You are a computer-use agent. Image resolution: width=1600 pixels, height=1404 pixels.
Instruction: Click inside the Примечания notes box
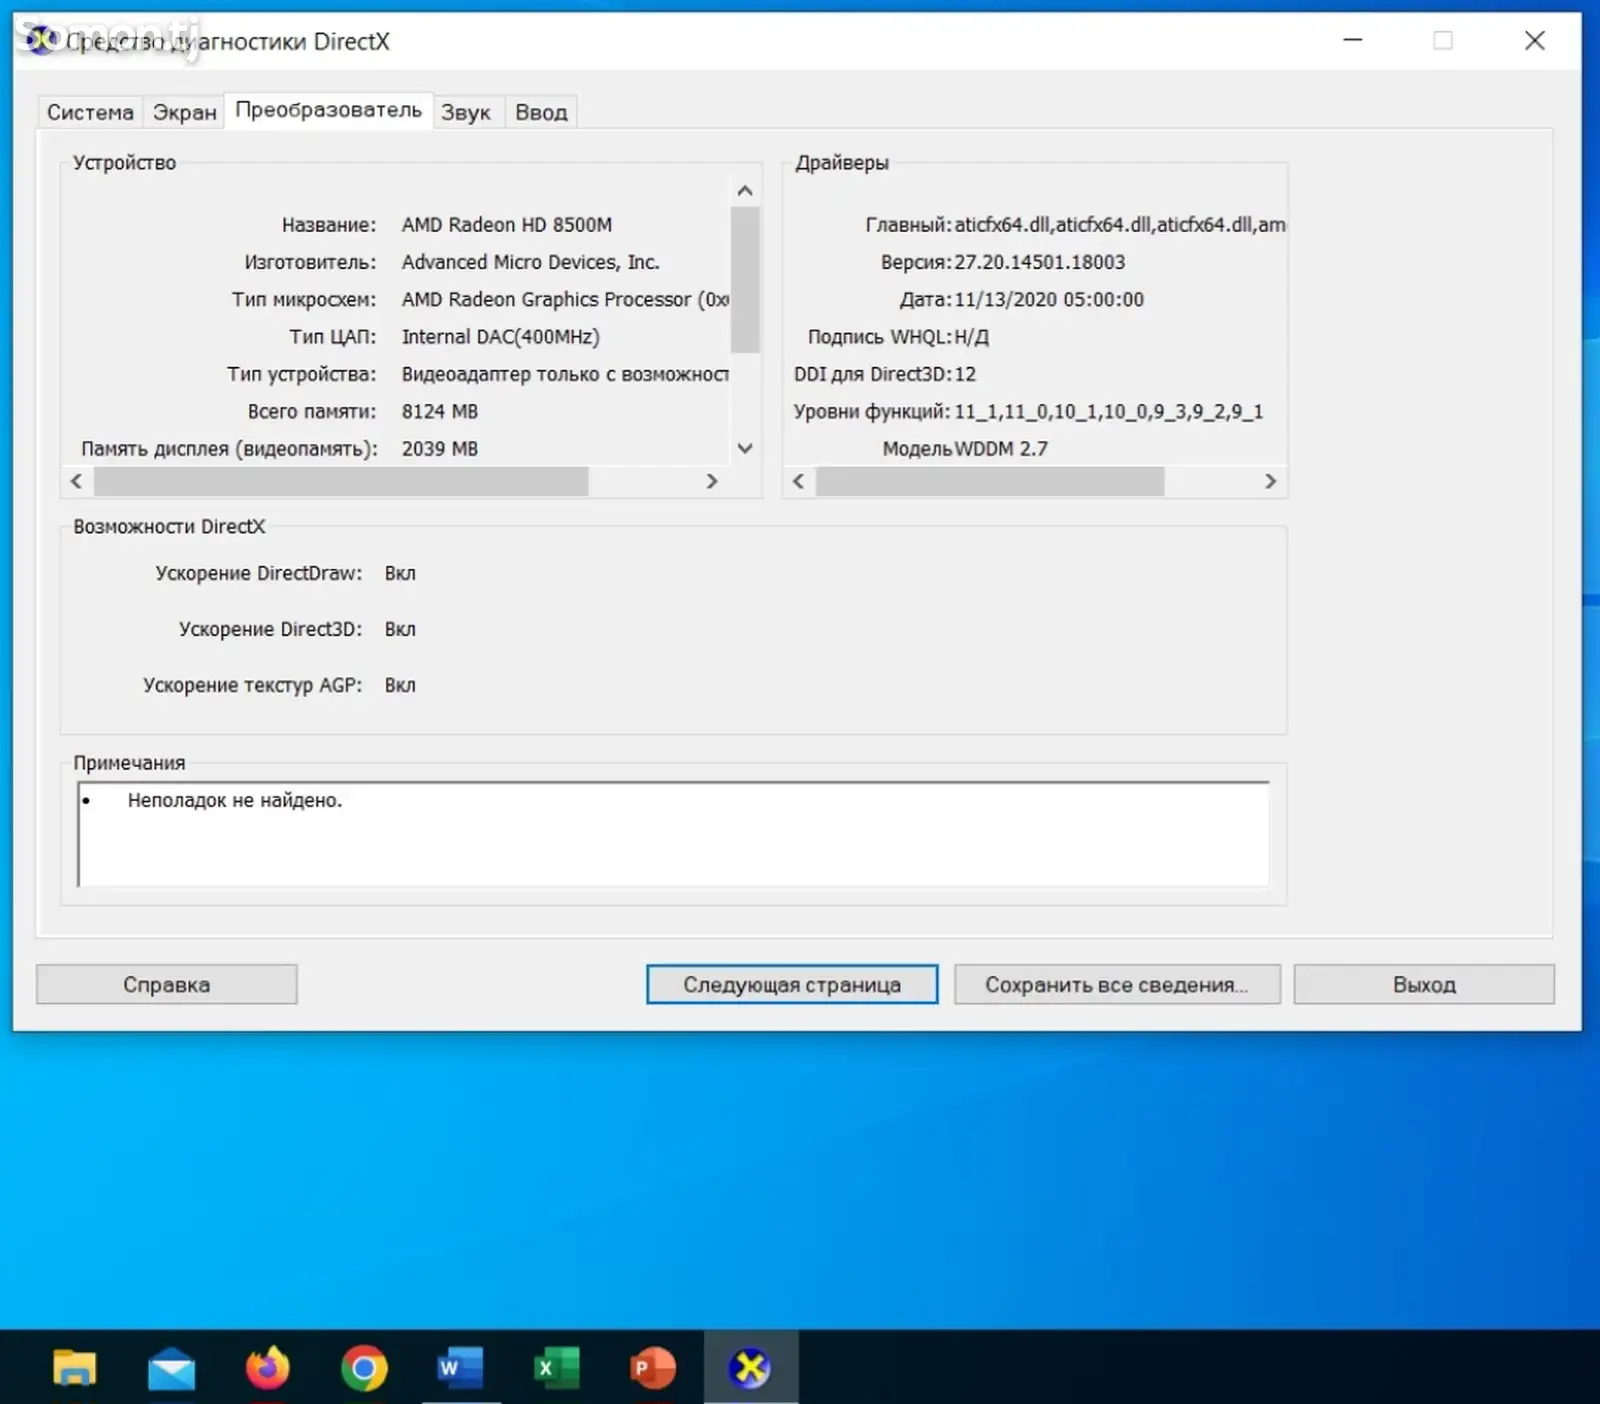click(x=673, y=834)
